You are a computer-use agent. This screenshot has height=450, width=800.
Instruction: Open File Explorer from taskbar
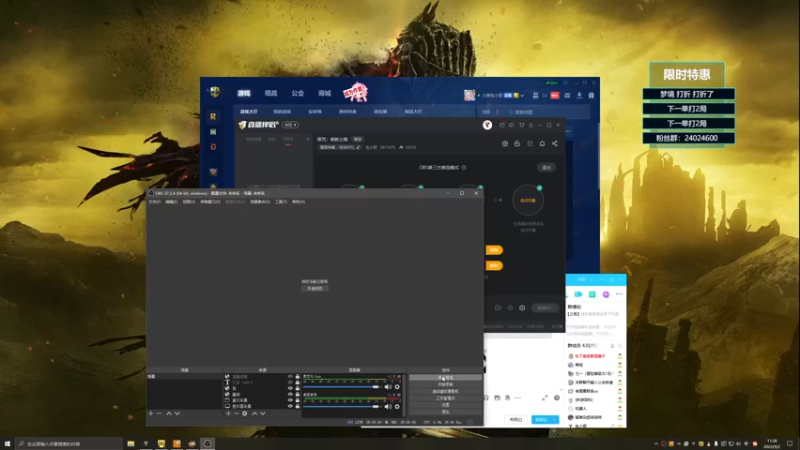(x=131, y=444)
